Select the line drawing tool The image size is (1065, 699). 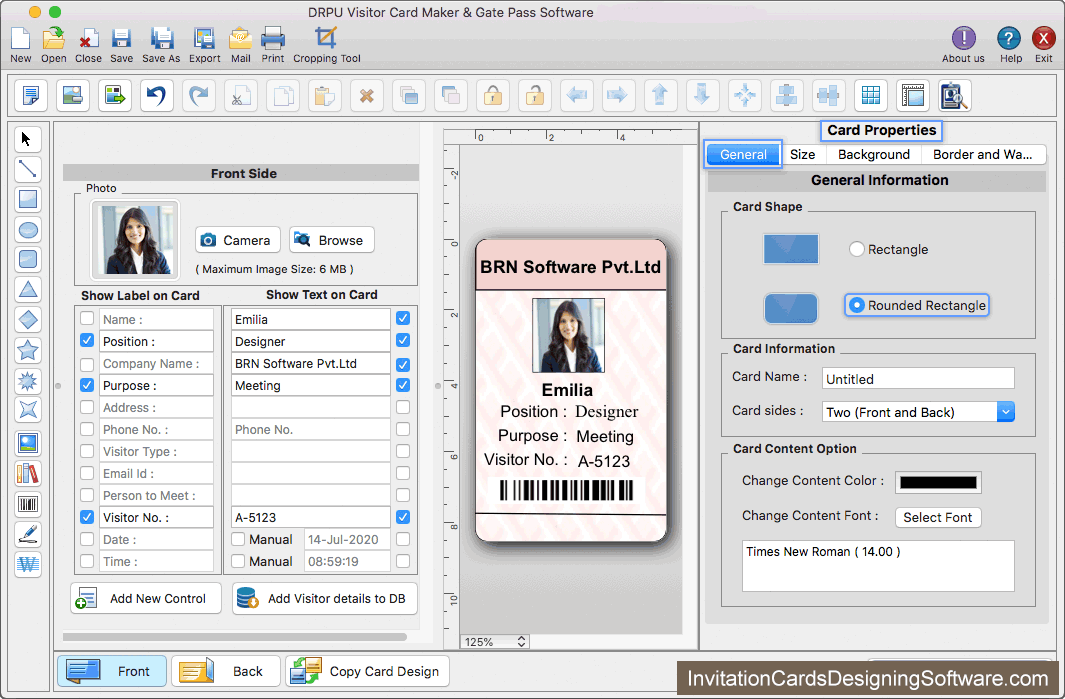[x=27, y=169]
